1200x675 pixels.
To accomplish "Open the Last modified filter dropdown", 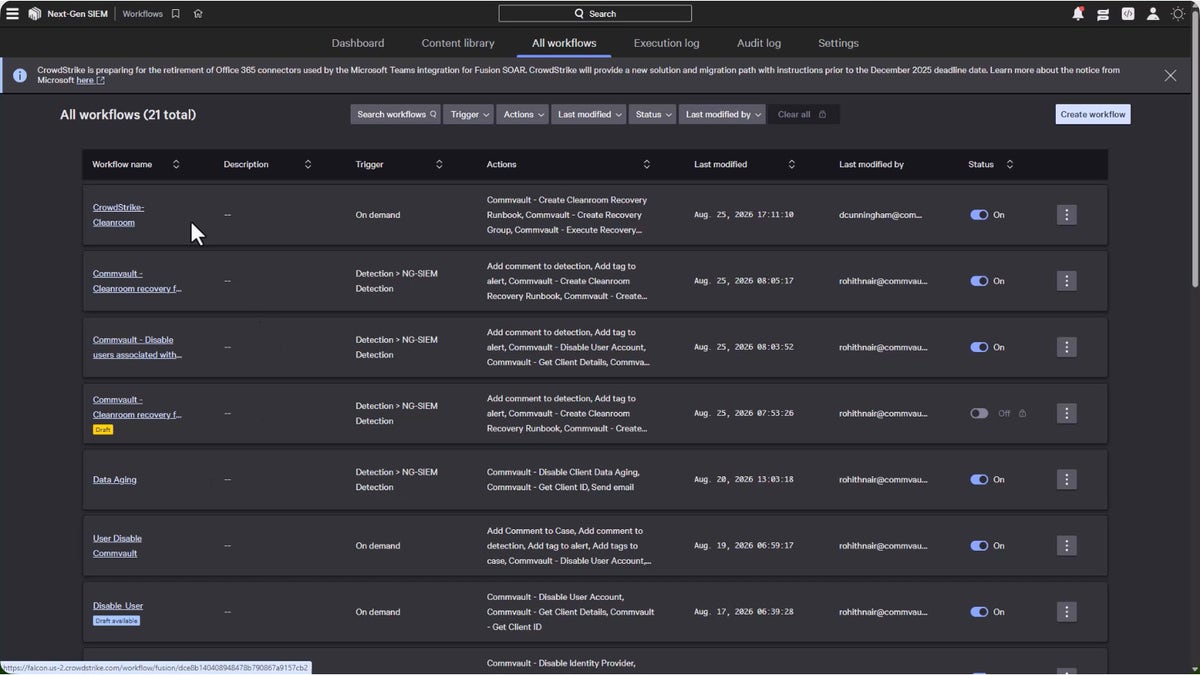I will [x=588, y=114].
